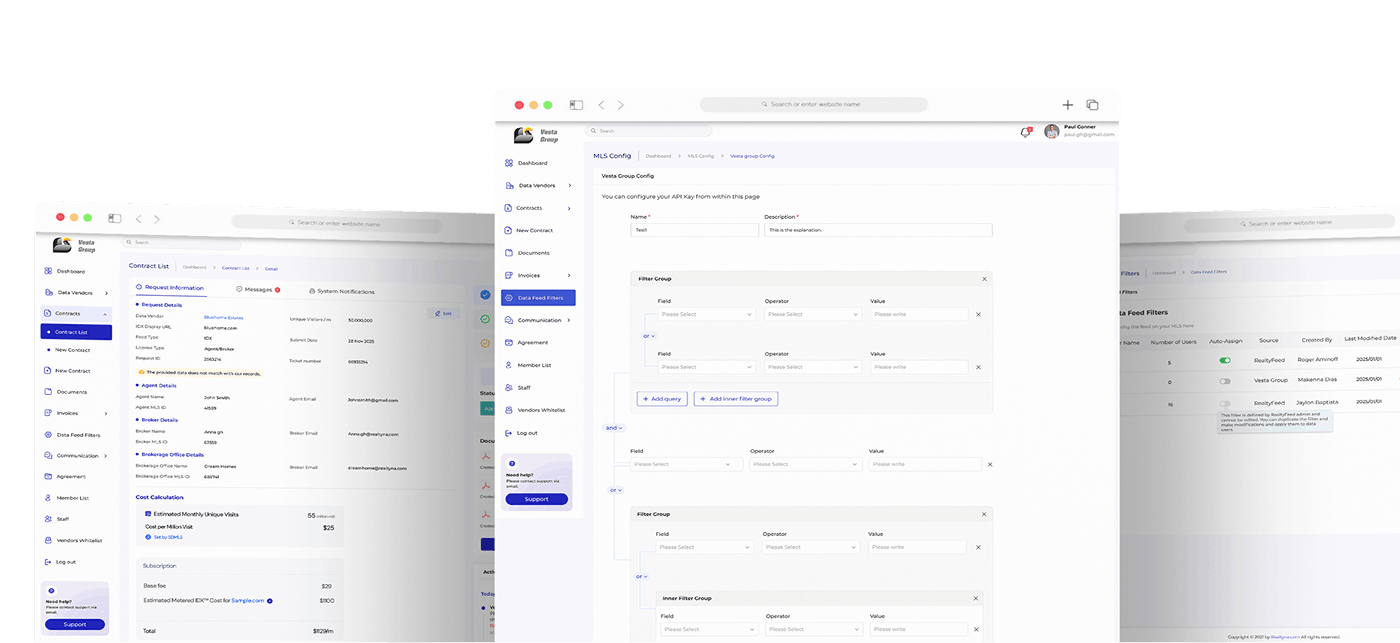Click Contracts icon in center window sidebar
This screenshot has width=1400, height=643.
pyautogui.click(x=509, y=208)
